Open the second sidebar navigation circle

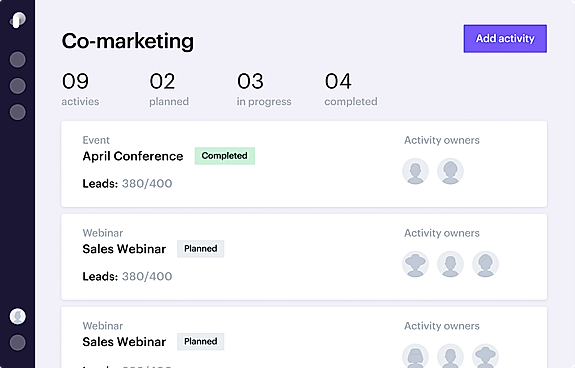tap(17, 86)
